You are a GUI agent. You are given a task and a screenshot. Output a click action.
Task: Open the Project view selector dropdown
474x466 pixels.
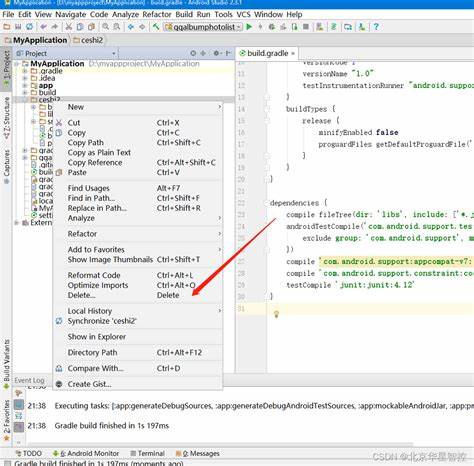[66, 53]
